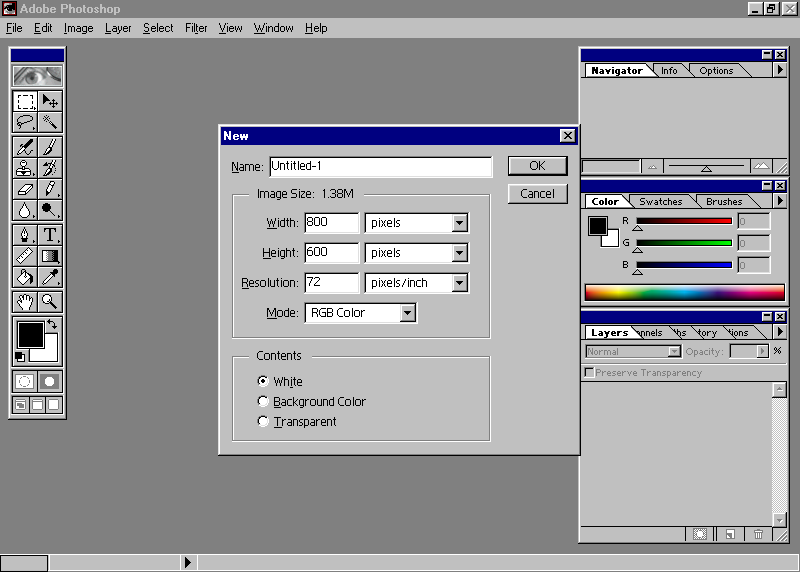
Task: Select the Measure (ruler) tool
Action: (24, 256)
